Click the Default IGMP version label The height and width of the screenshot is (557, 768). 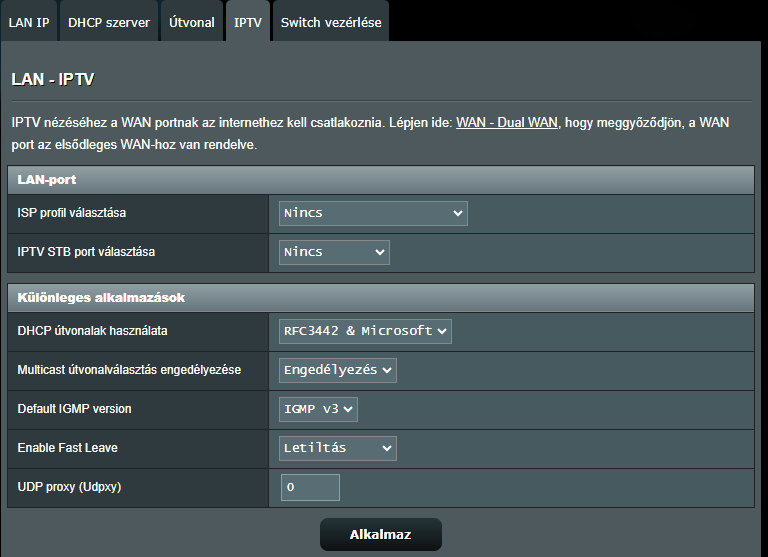click(74, 409)
